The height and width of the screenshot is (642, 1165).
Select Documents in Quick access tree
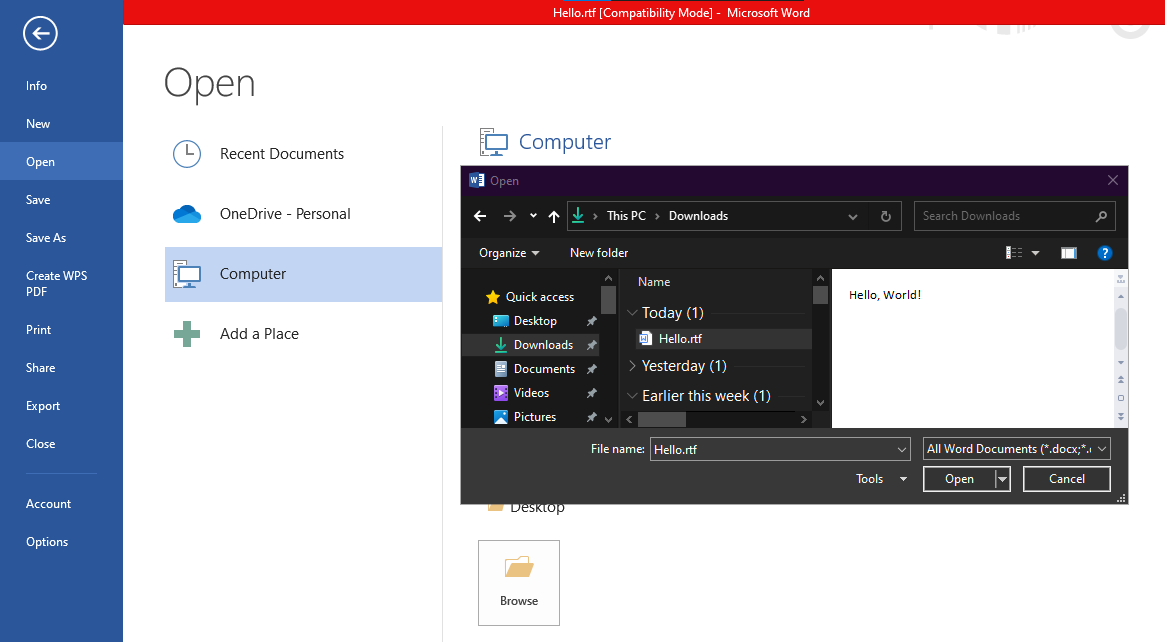coord(544,369)
